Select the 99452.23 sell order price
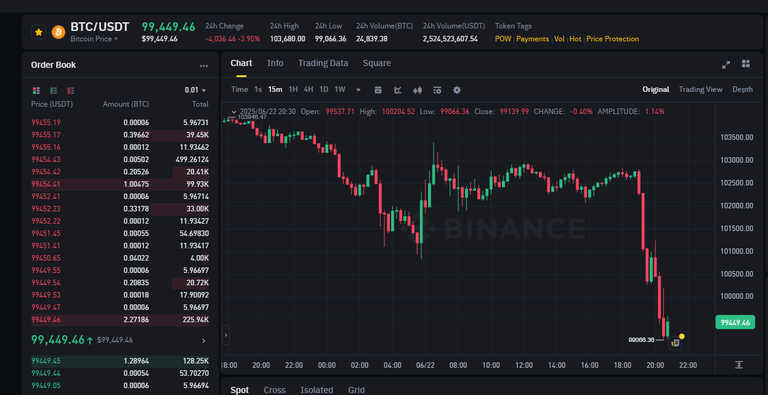This screenshot has width=768, height=395. [x=46, y=209]
